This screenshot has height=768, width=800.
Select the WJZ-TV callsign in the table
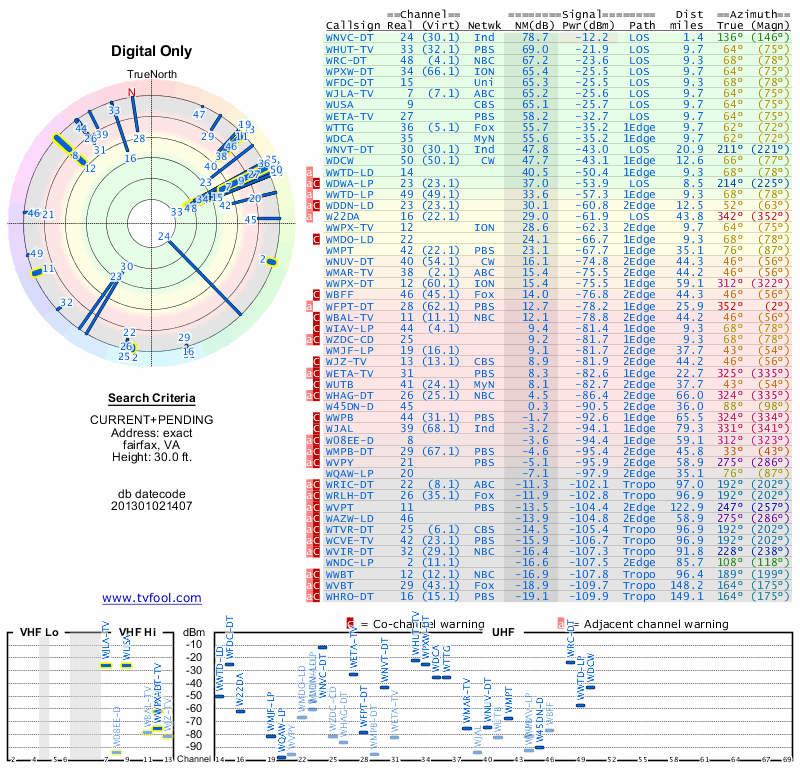tap(346, 362)
